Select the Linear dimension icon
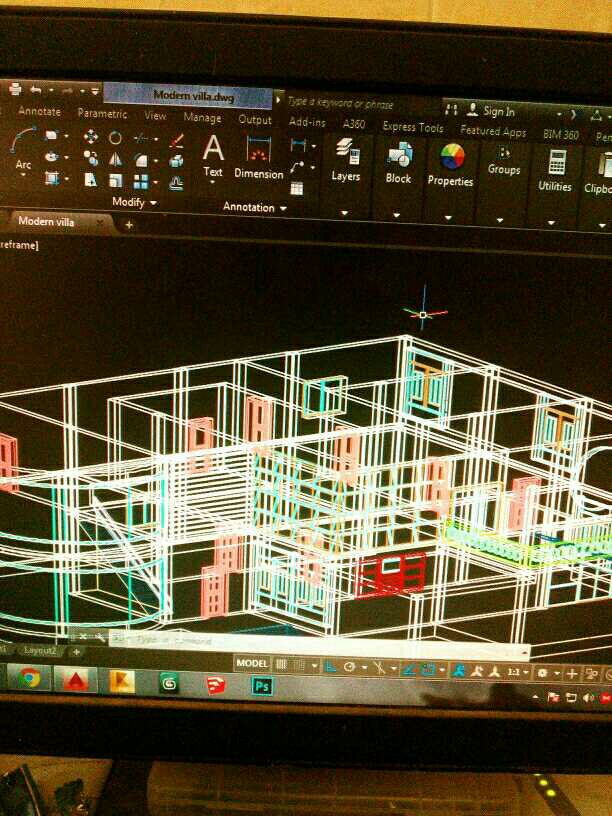The height and width of the screenshot is (816, 612). click(298, 145)
